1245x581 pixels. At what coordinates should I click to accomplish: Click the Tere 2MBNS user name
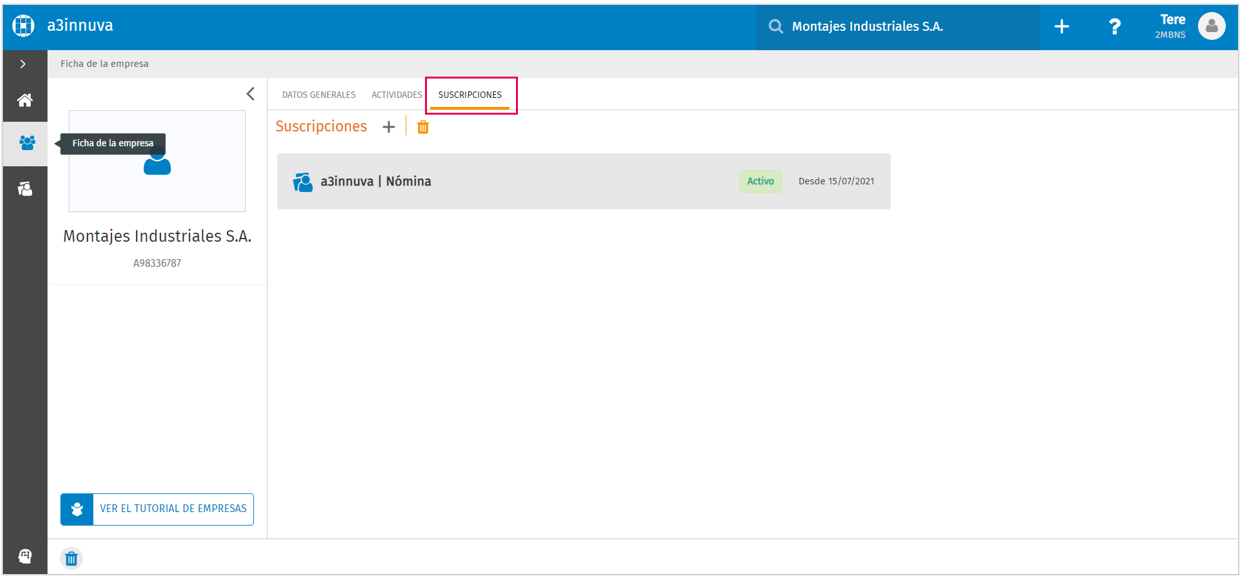pos(1171,27)
